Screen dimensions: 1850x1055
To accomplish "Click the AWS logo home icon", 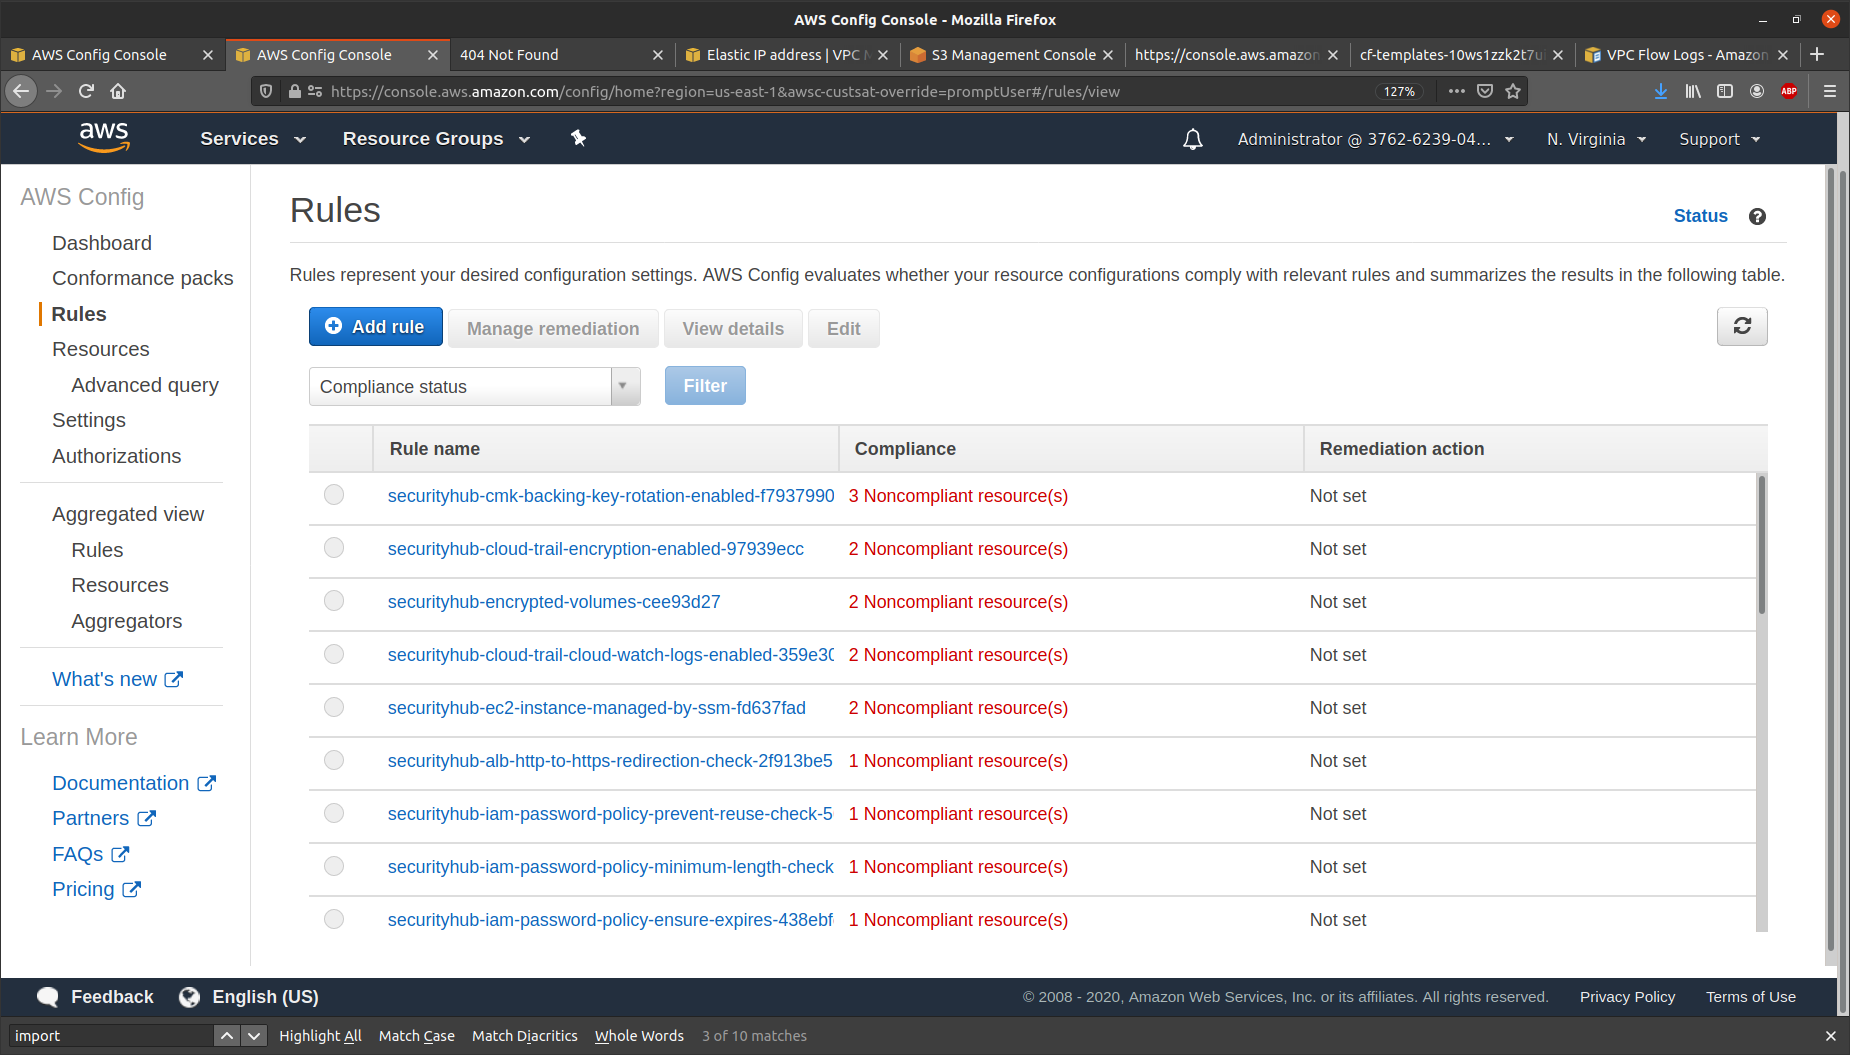I will [104, 138].
